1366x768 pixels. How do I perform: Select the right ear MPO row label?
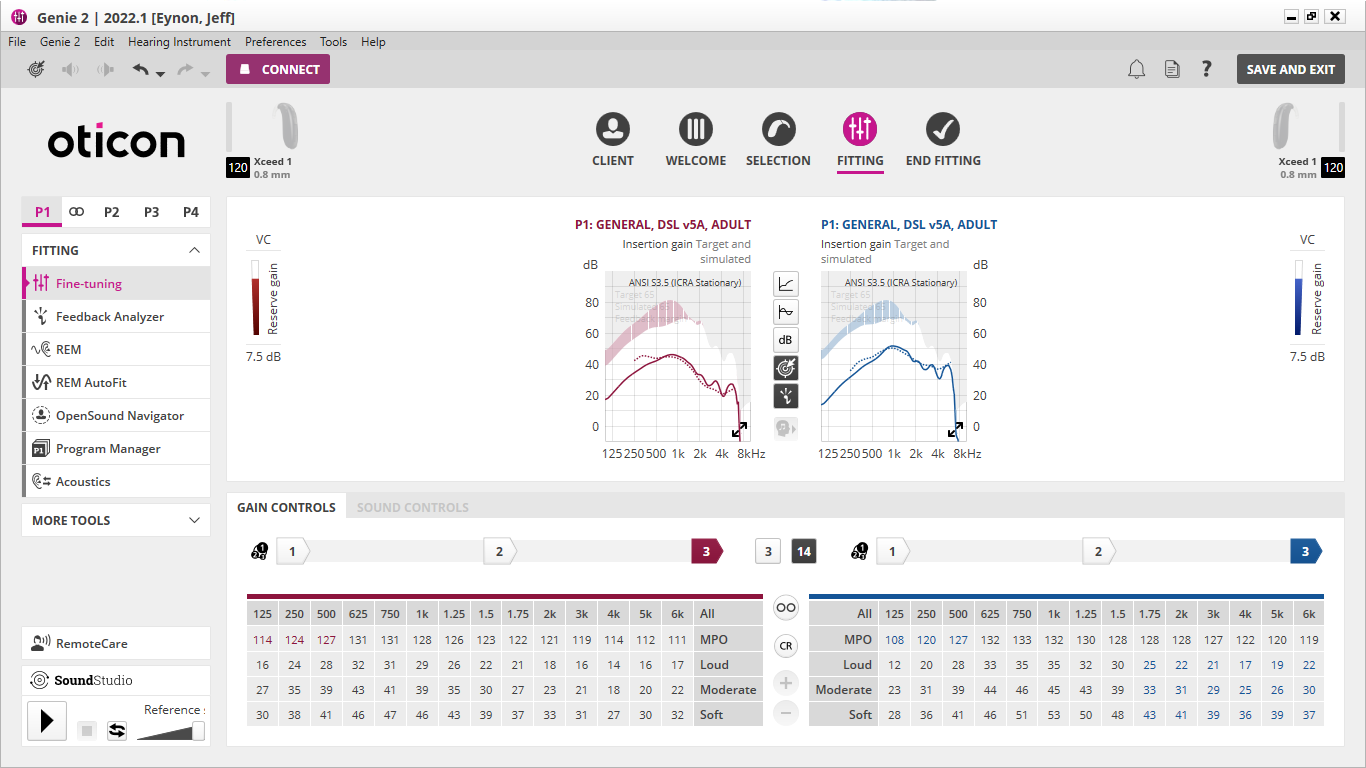tap(728, 639)
